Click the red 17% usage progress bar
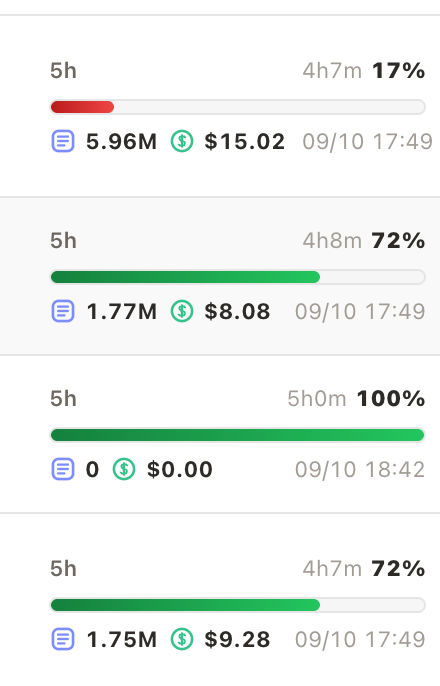The width and height of the screenshot is (440, 686). pos(237,107)
